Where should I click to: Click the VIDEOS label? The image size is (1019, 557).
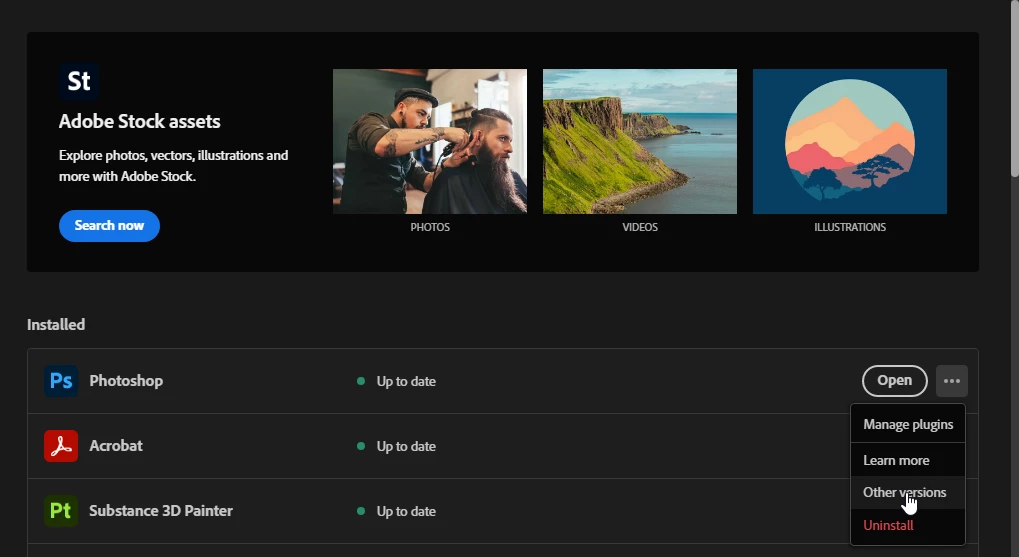coord(639,227)
